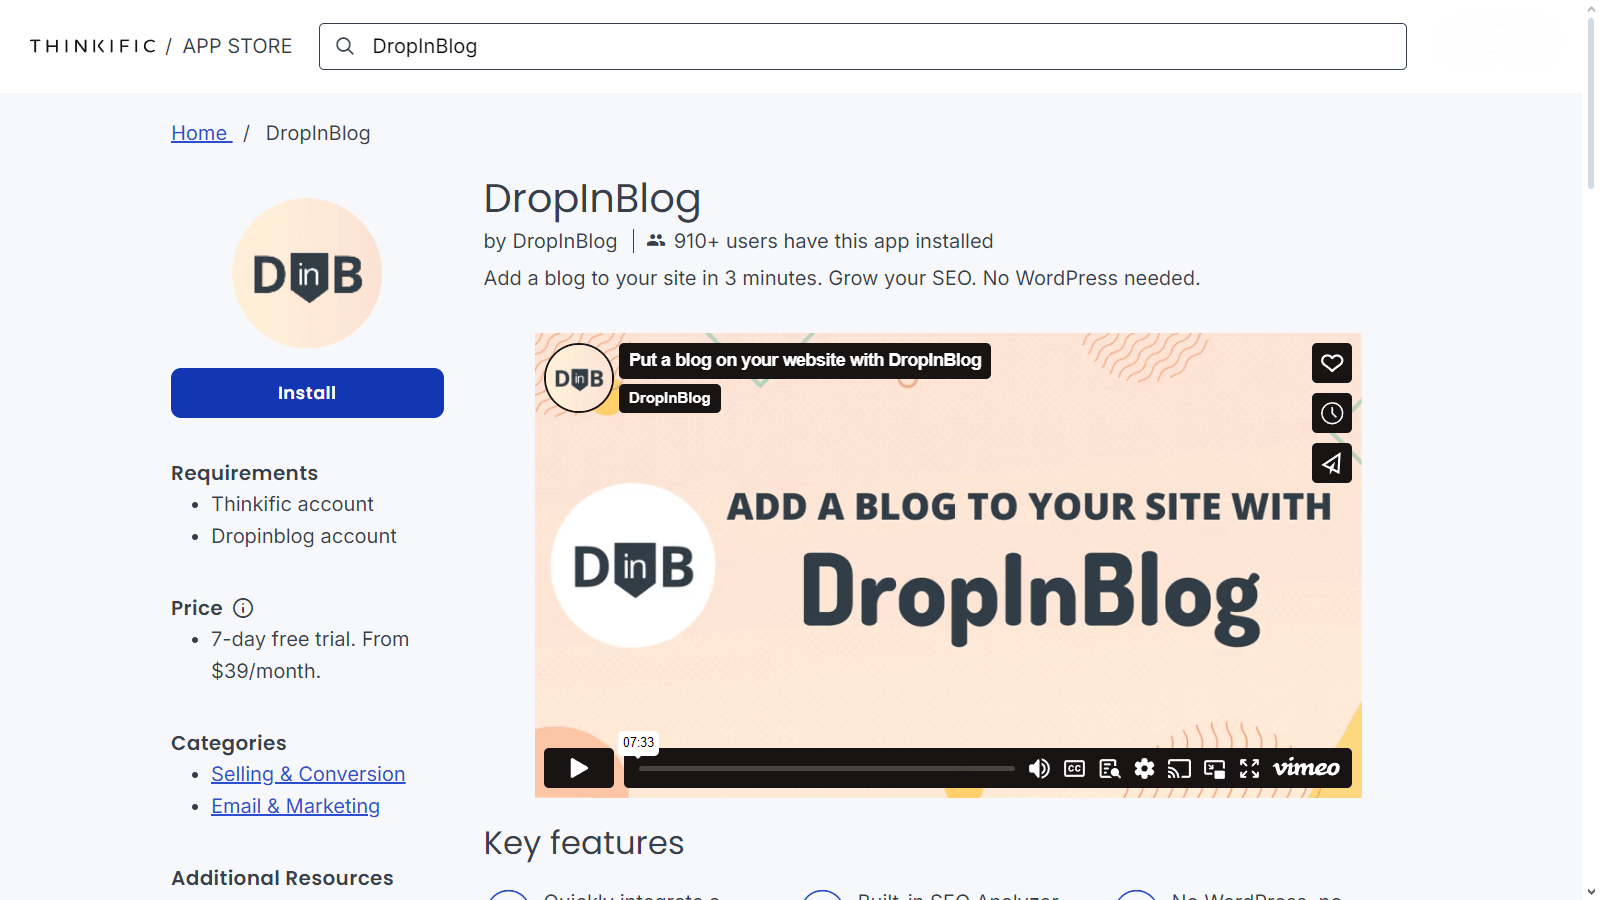Click 'Thinkific account' requirement
Screen dimensions: 1600x900
pos(292,504)
